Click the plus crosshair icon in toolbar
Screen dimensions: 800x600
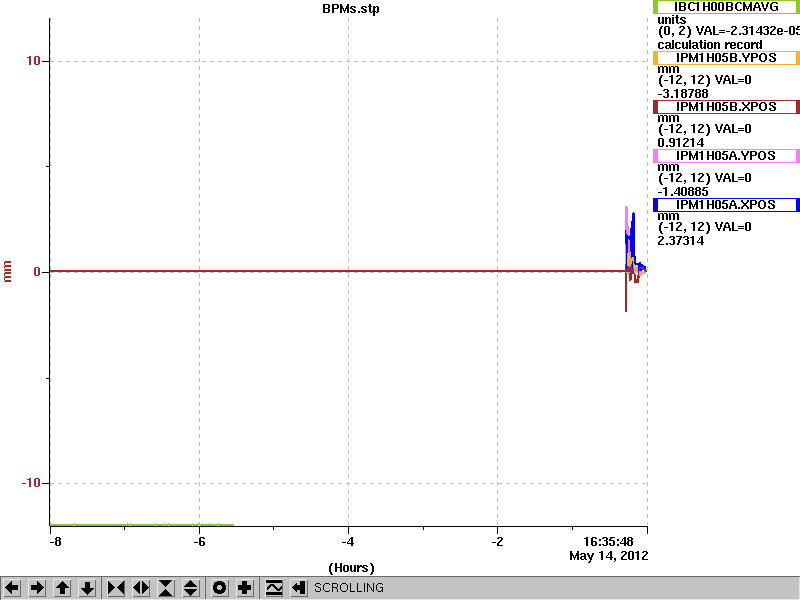244,588
